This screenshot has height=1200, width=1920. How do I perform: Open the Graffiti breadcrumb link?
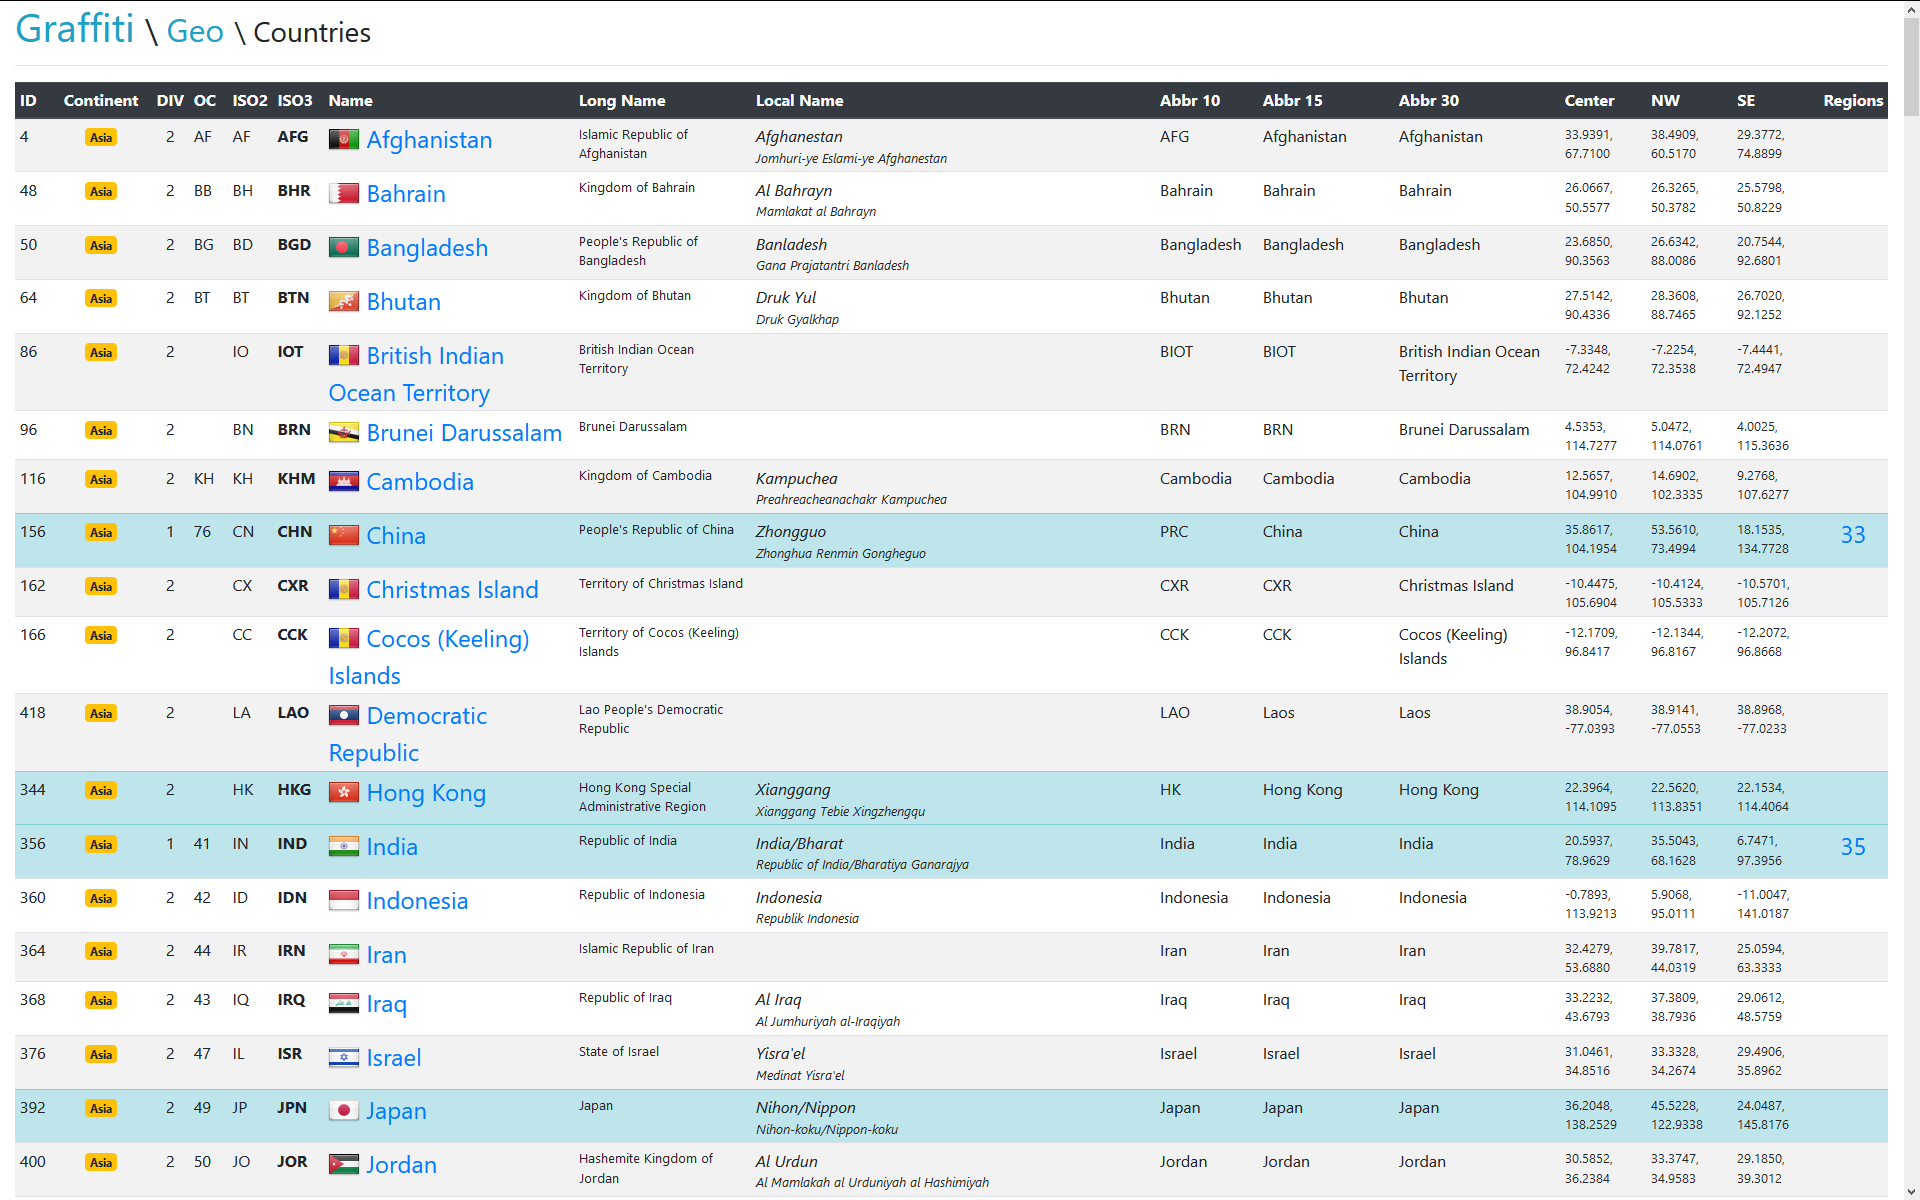coord(75,29)
